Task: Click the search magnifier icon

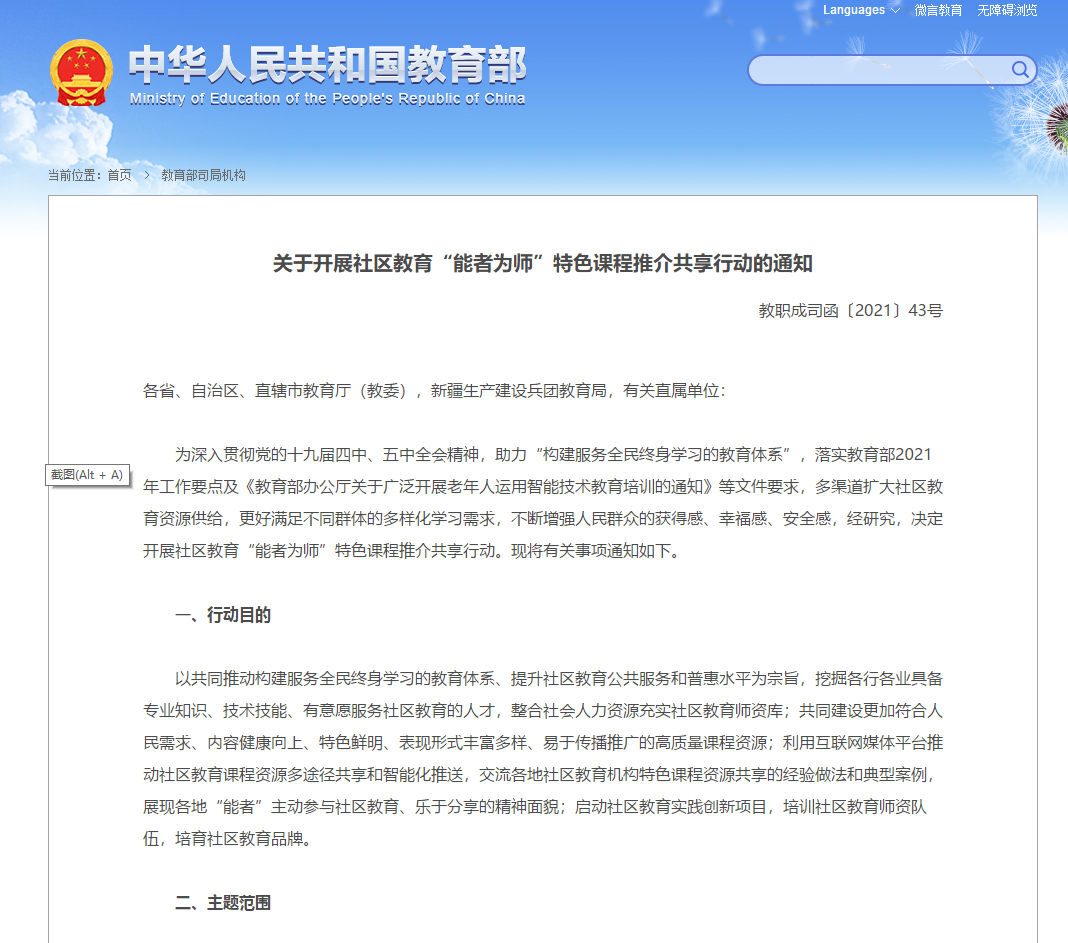Action: pyautogui.click(x=1020, y=69)
